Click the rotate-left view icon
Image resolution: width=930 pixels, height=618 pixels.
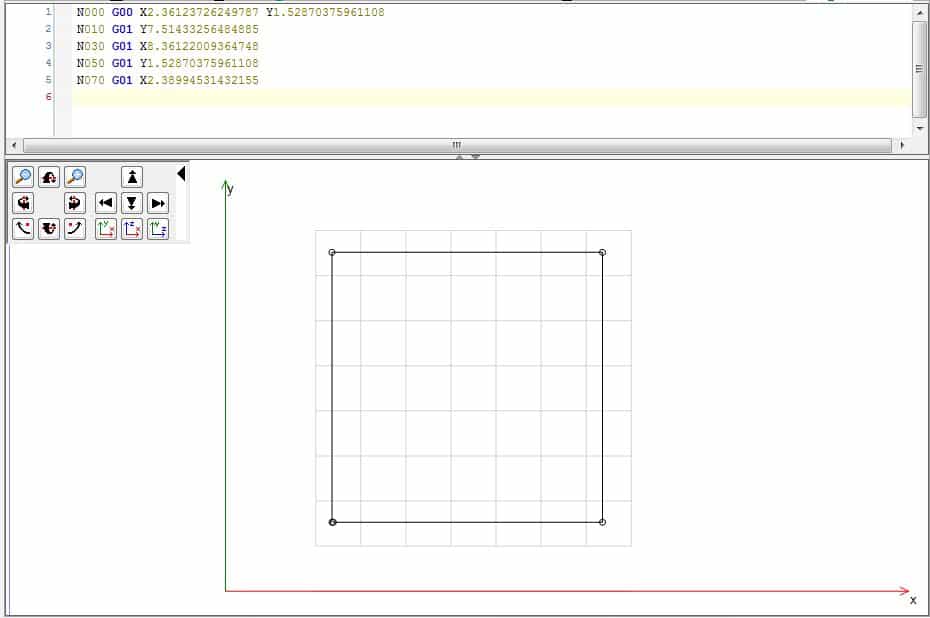[23, 203]
